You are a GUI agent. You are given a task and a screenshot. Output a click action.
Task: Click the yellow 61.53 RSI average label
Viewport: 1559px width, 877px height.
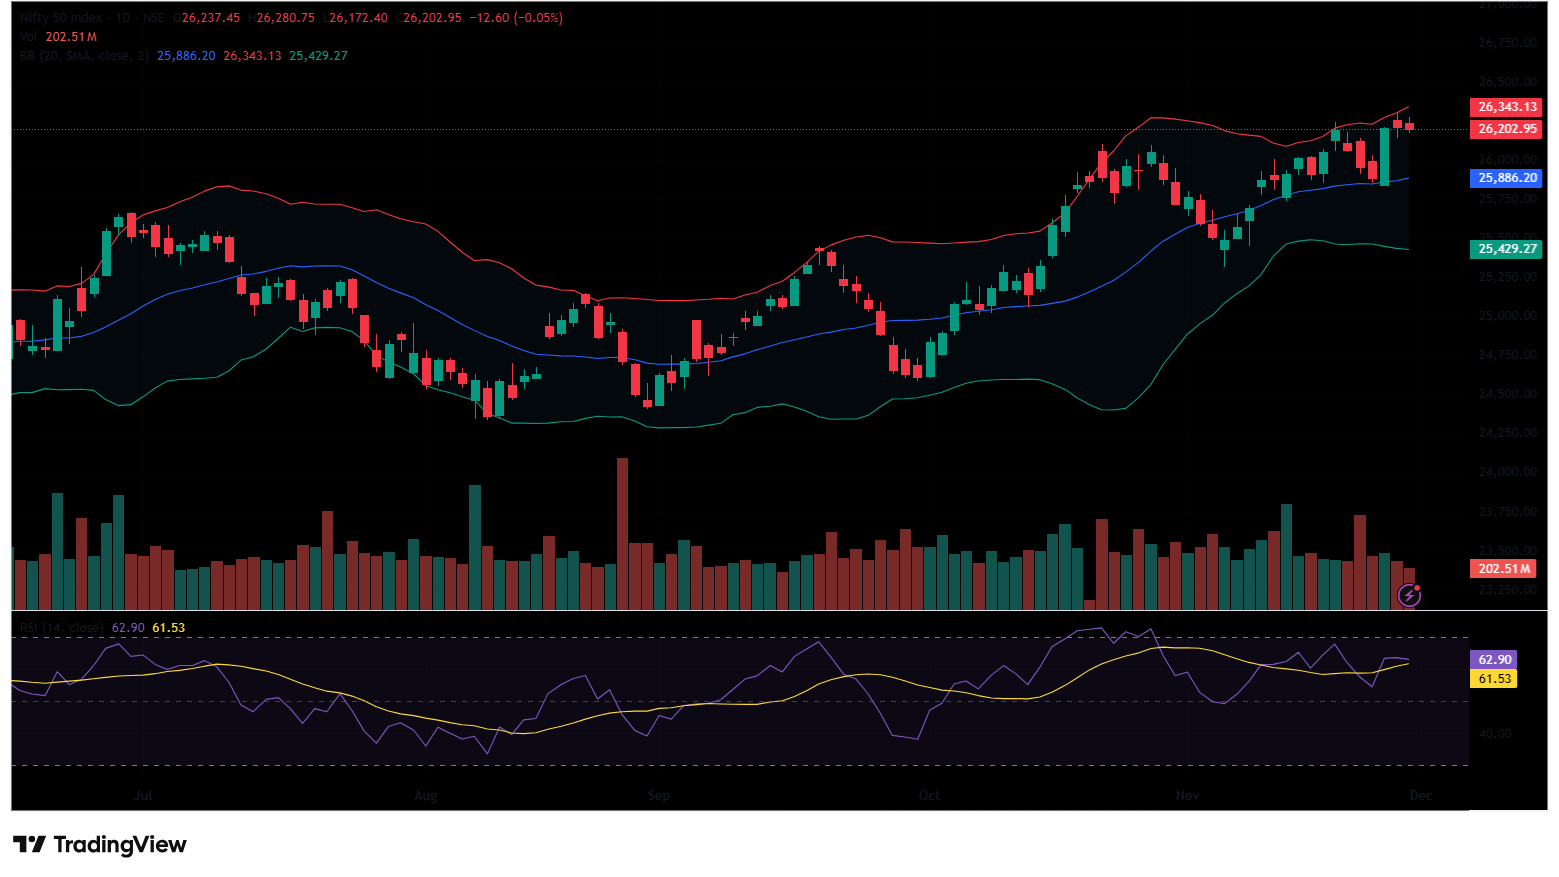pos(1494,679)
